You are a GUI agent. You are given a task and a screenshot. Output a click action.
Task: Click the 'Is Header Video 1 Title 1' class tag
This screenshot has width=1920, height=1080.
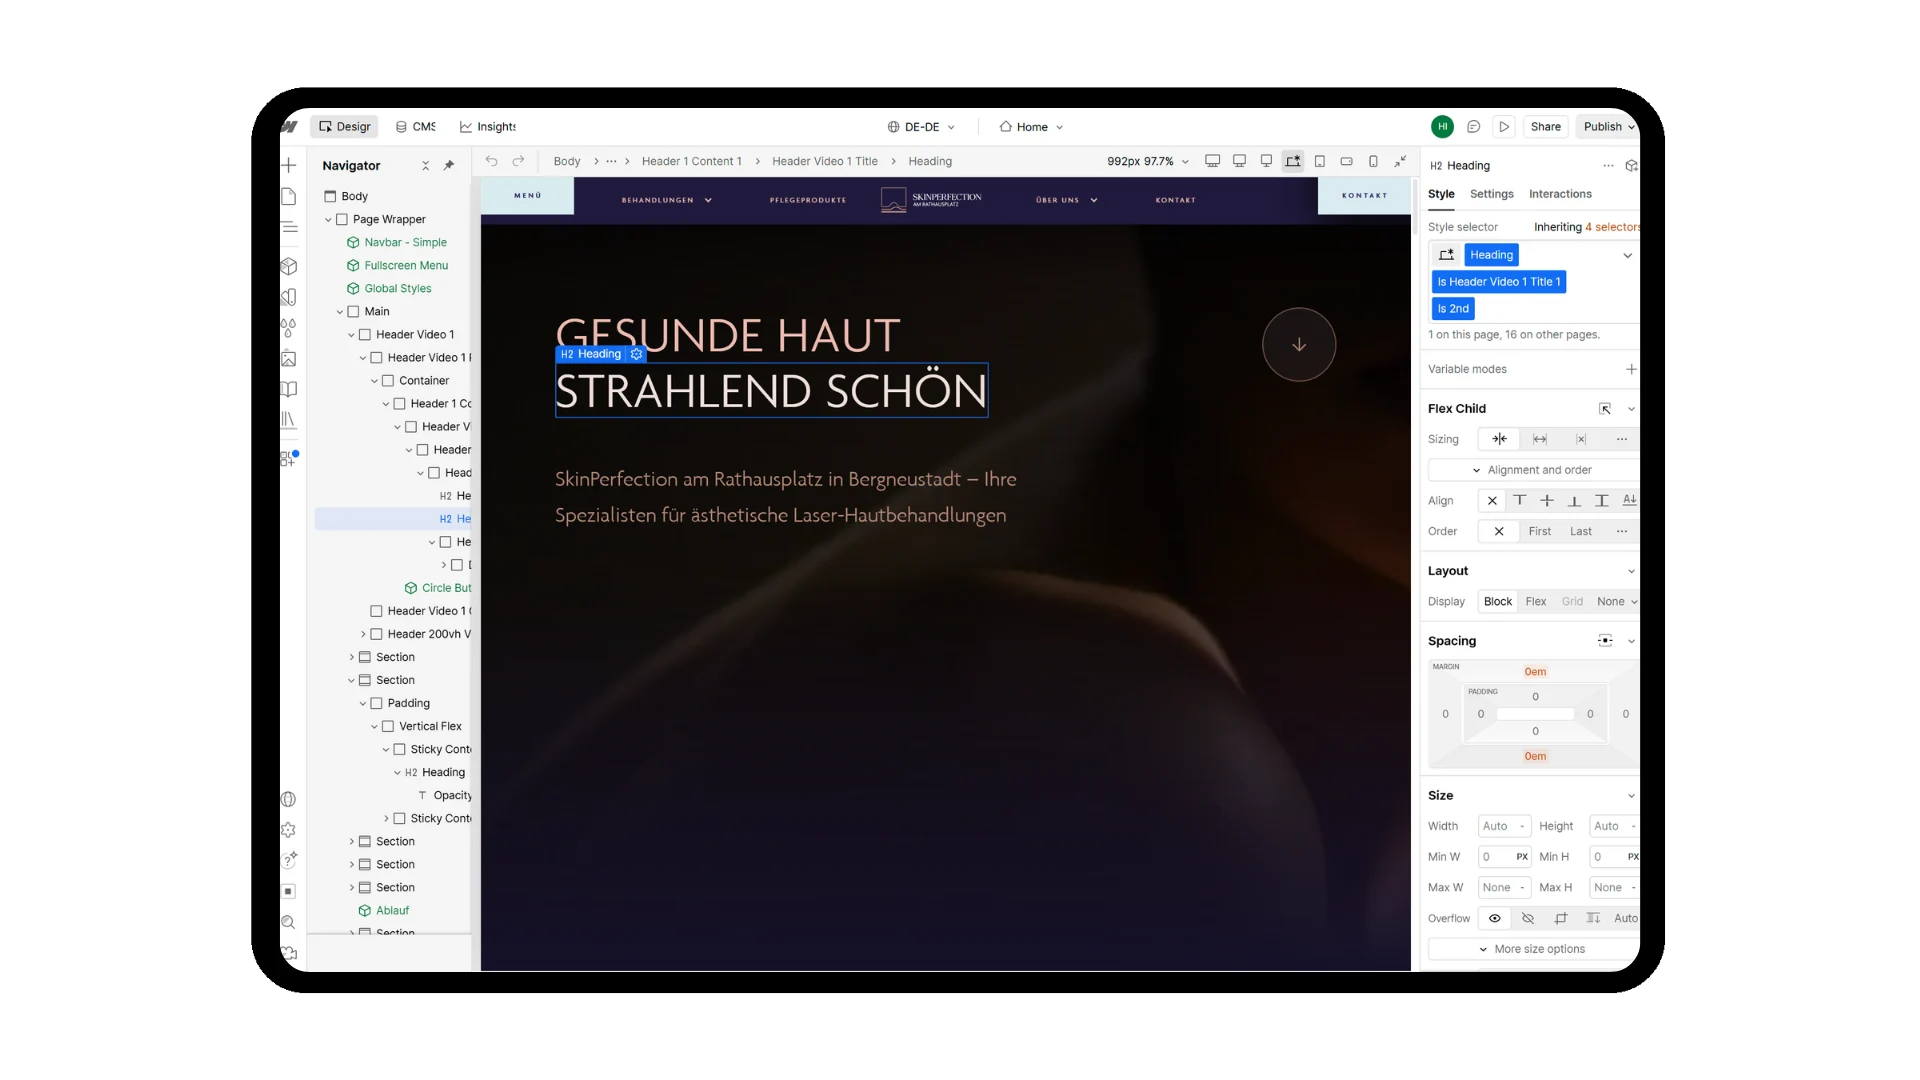coord(1498,282)
